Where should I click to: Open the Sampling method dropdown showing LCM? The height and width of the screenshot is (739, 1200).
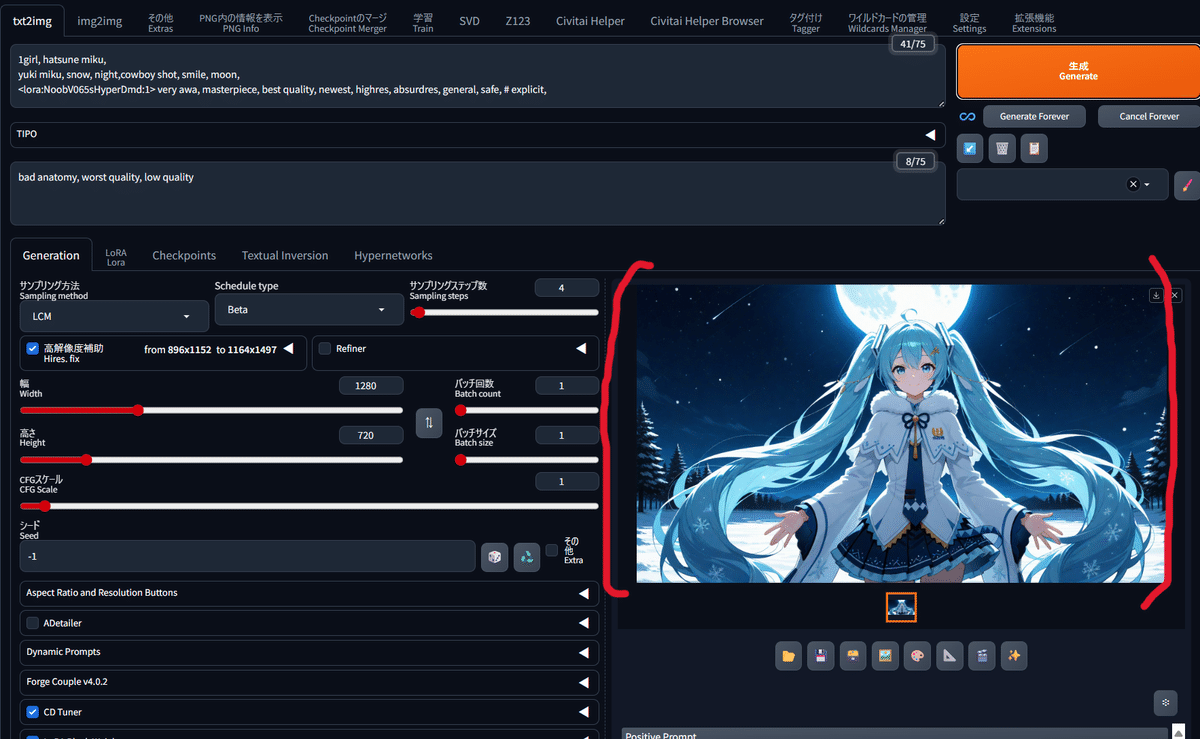[x=113, y=315]
